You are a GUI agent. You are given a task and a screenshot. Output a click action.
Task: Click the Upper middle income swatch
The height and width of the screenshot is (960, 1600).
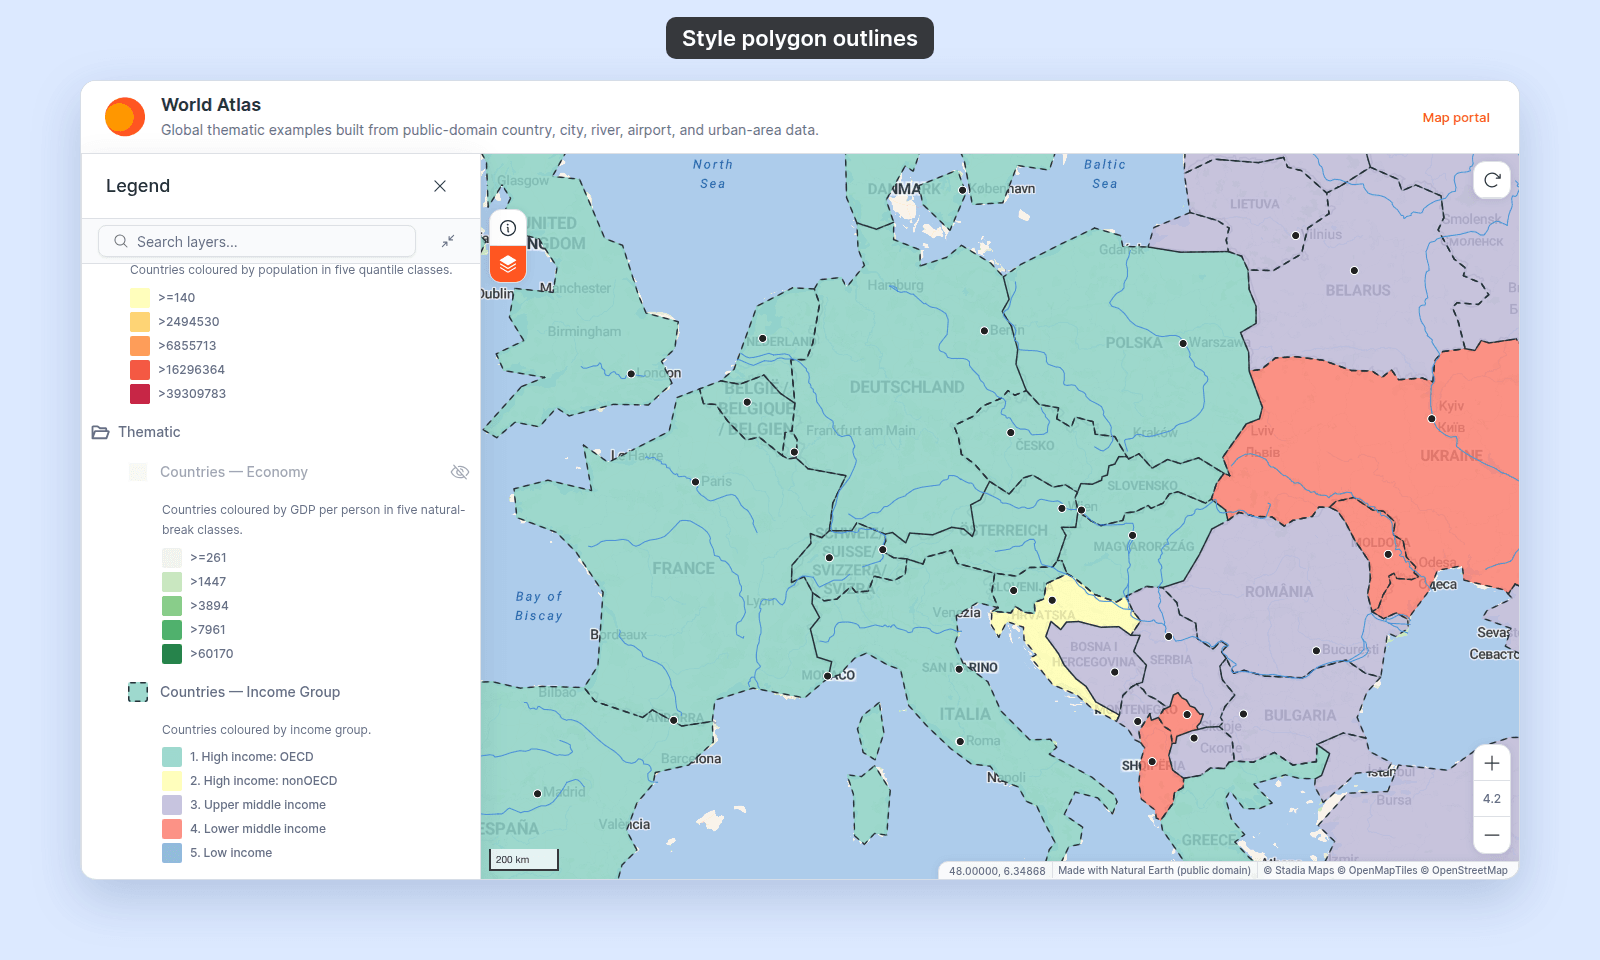[172, 805]
